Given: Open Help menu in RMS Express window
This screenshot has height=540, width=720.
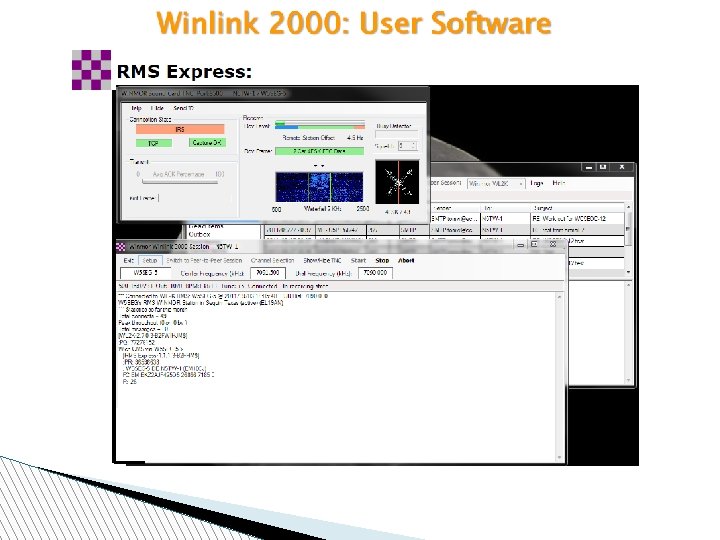Looking at the screenshot, I should pyautogui.click(x=558, y=183).
